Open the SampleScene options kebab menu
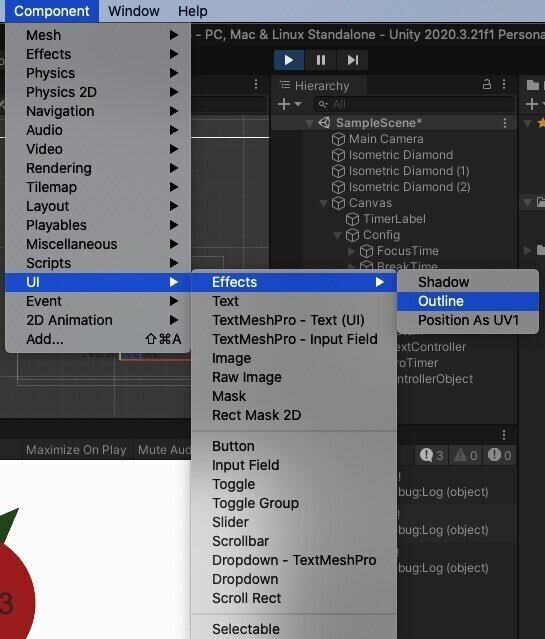Image resolution: width=545 pixels, height=639 pixels. (x=505, y=123)
